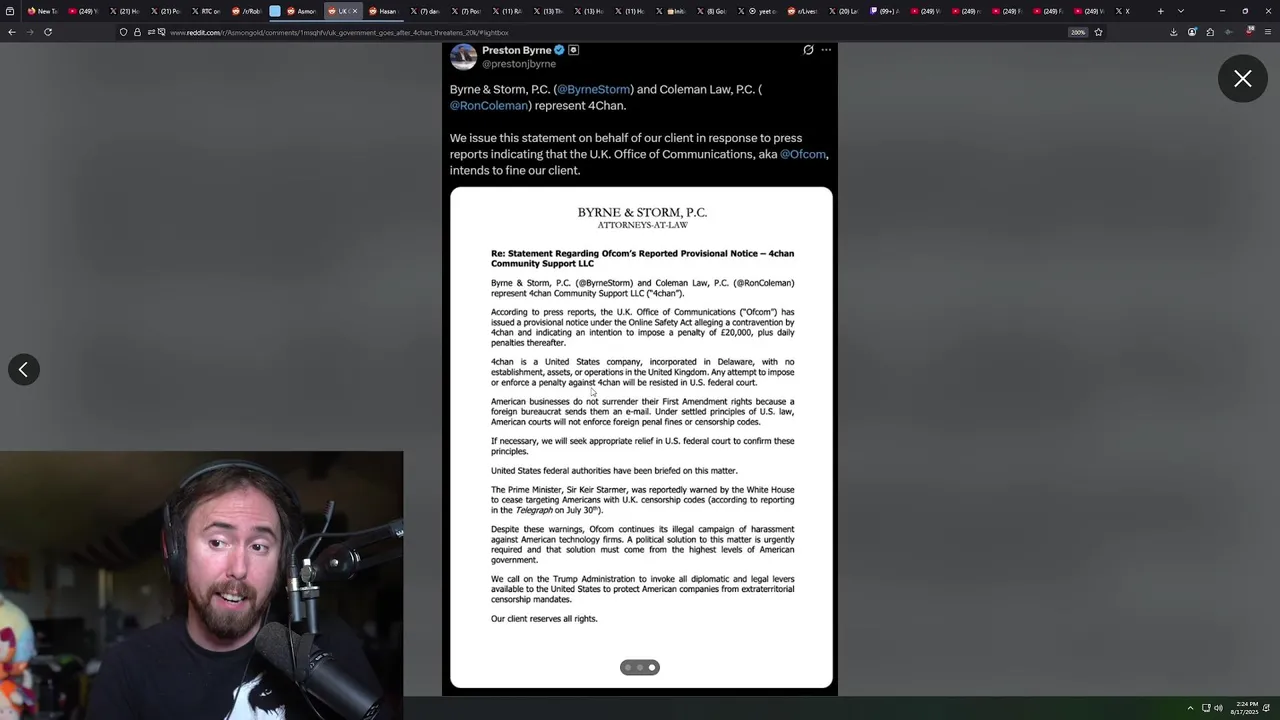
Task: Click the permissions icon in the address bar
Action: point(151,32)
